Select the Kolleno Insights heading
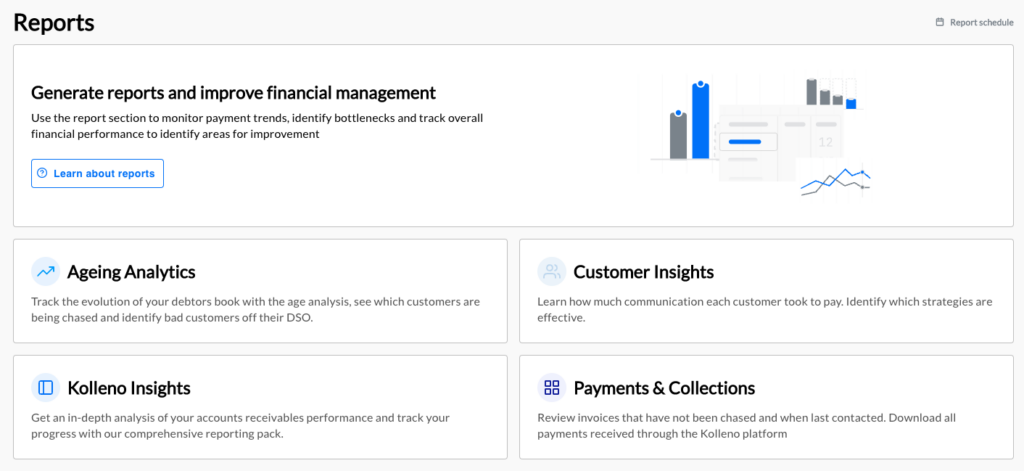 (129, 388)
